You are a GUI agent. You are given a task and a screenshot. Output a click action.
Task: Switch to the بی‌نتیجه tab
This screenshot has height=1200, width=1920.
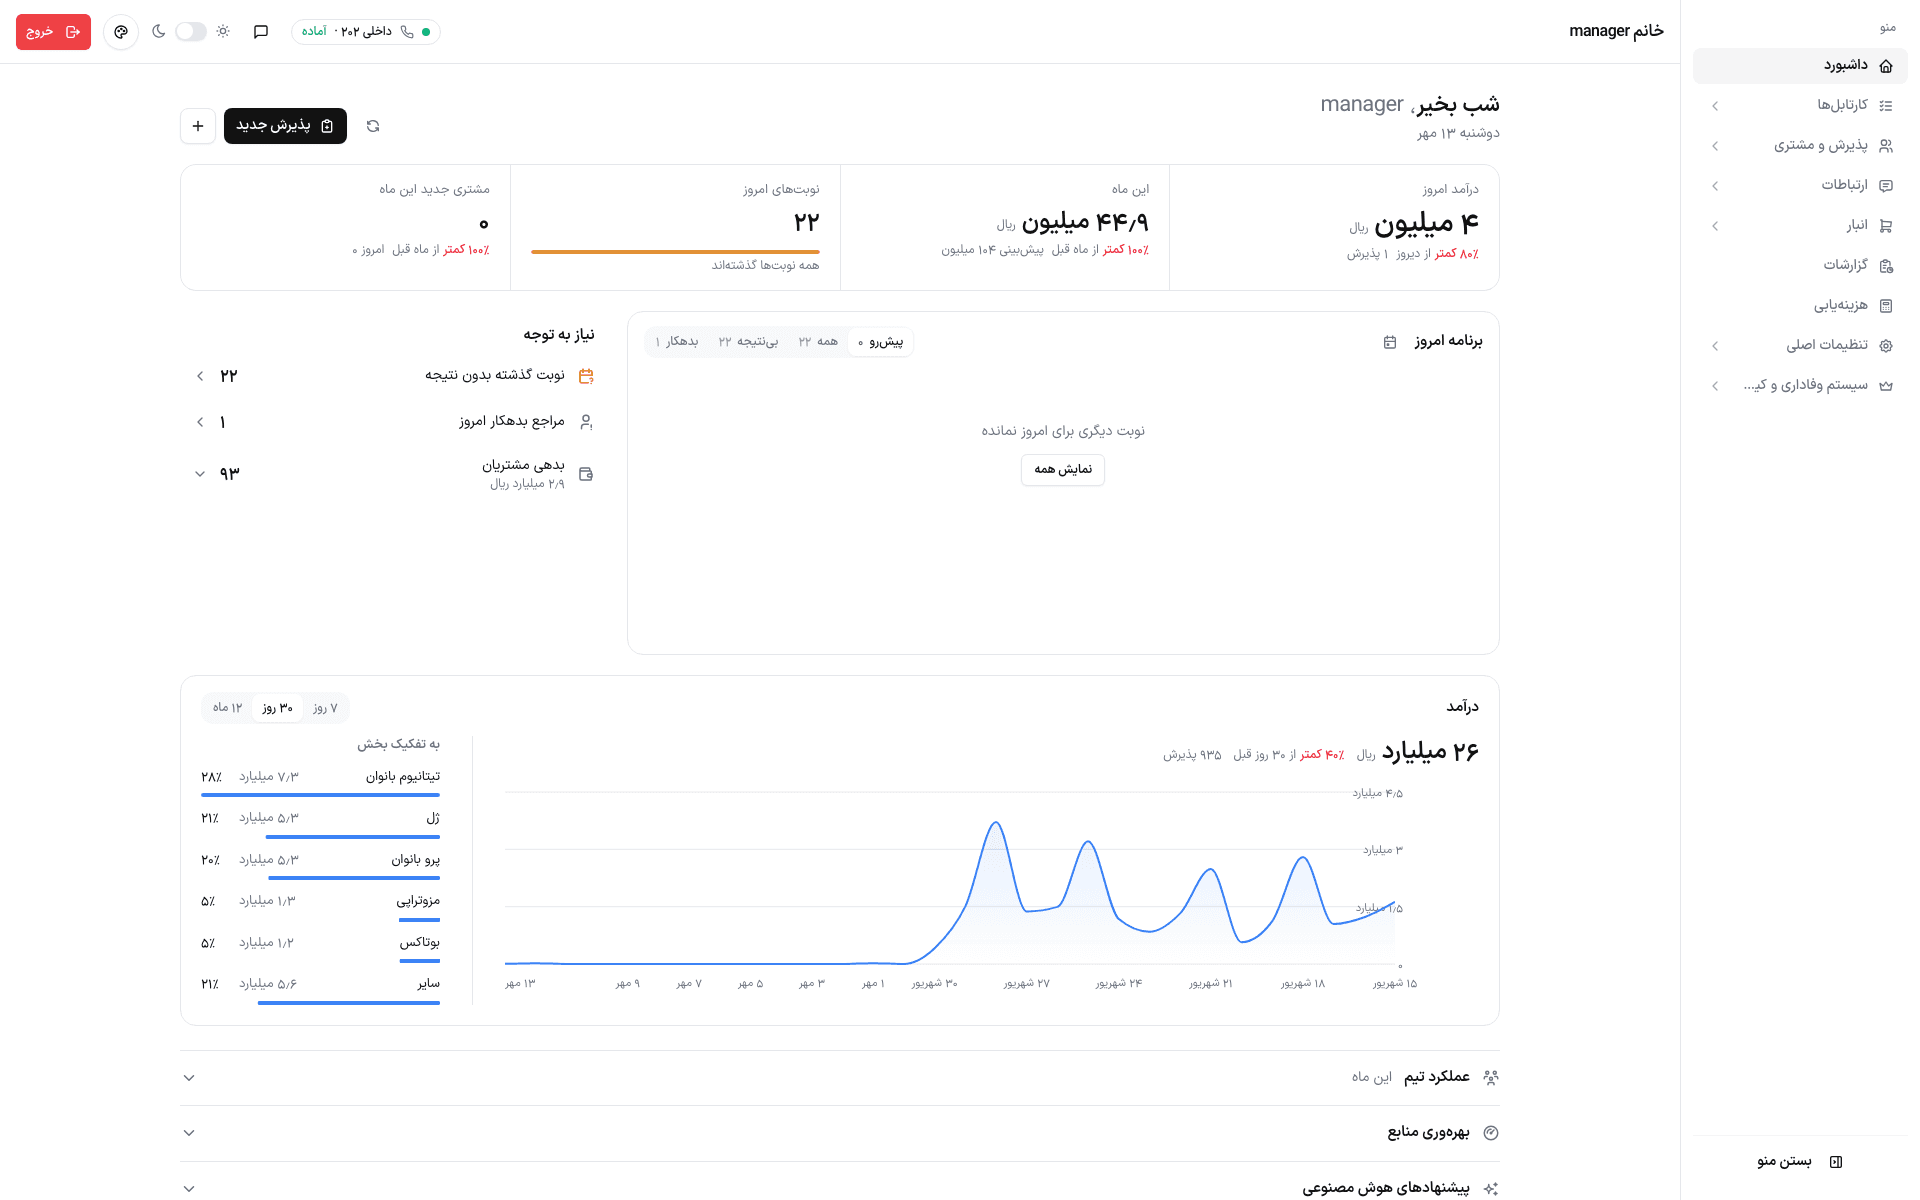(x=748, y=342)
